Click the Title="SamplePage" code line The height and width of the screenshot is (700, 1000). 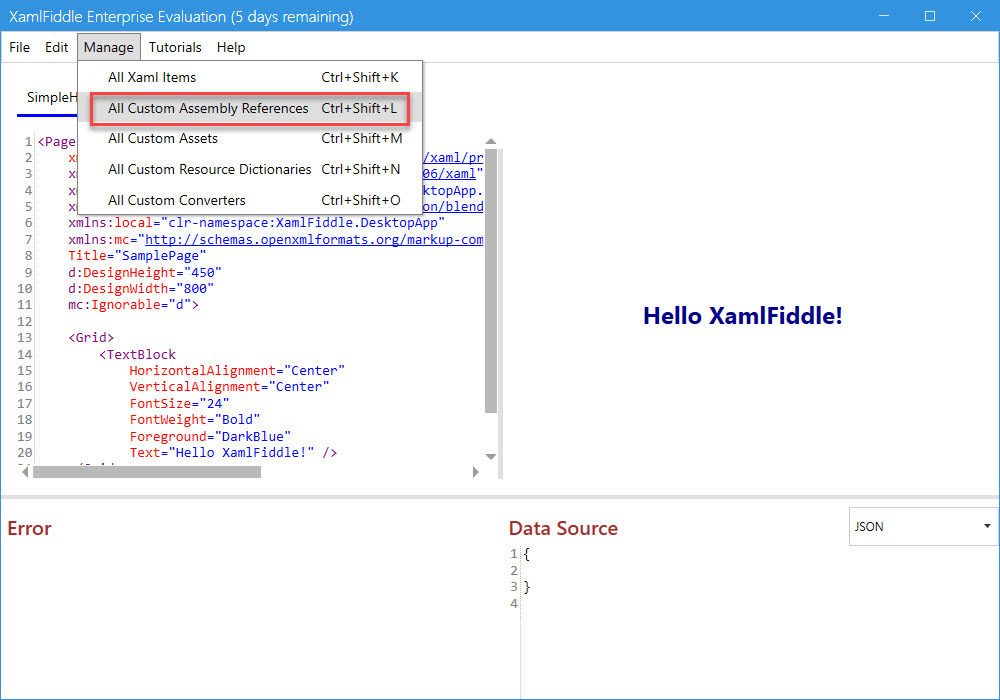point(137,256)
